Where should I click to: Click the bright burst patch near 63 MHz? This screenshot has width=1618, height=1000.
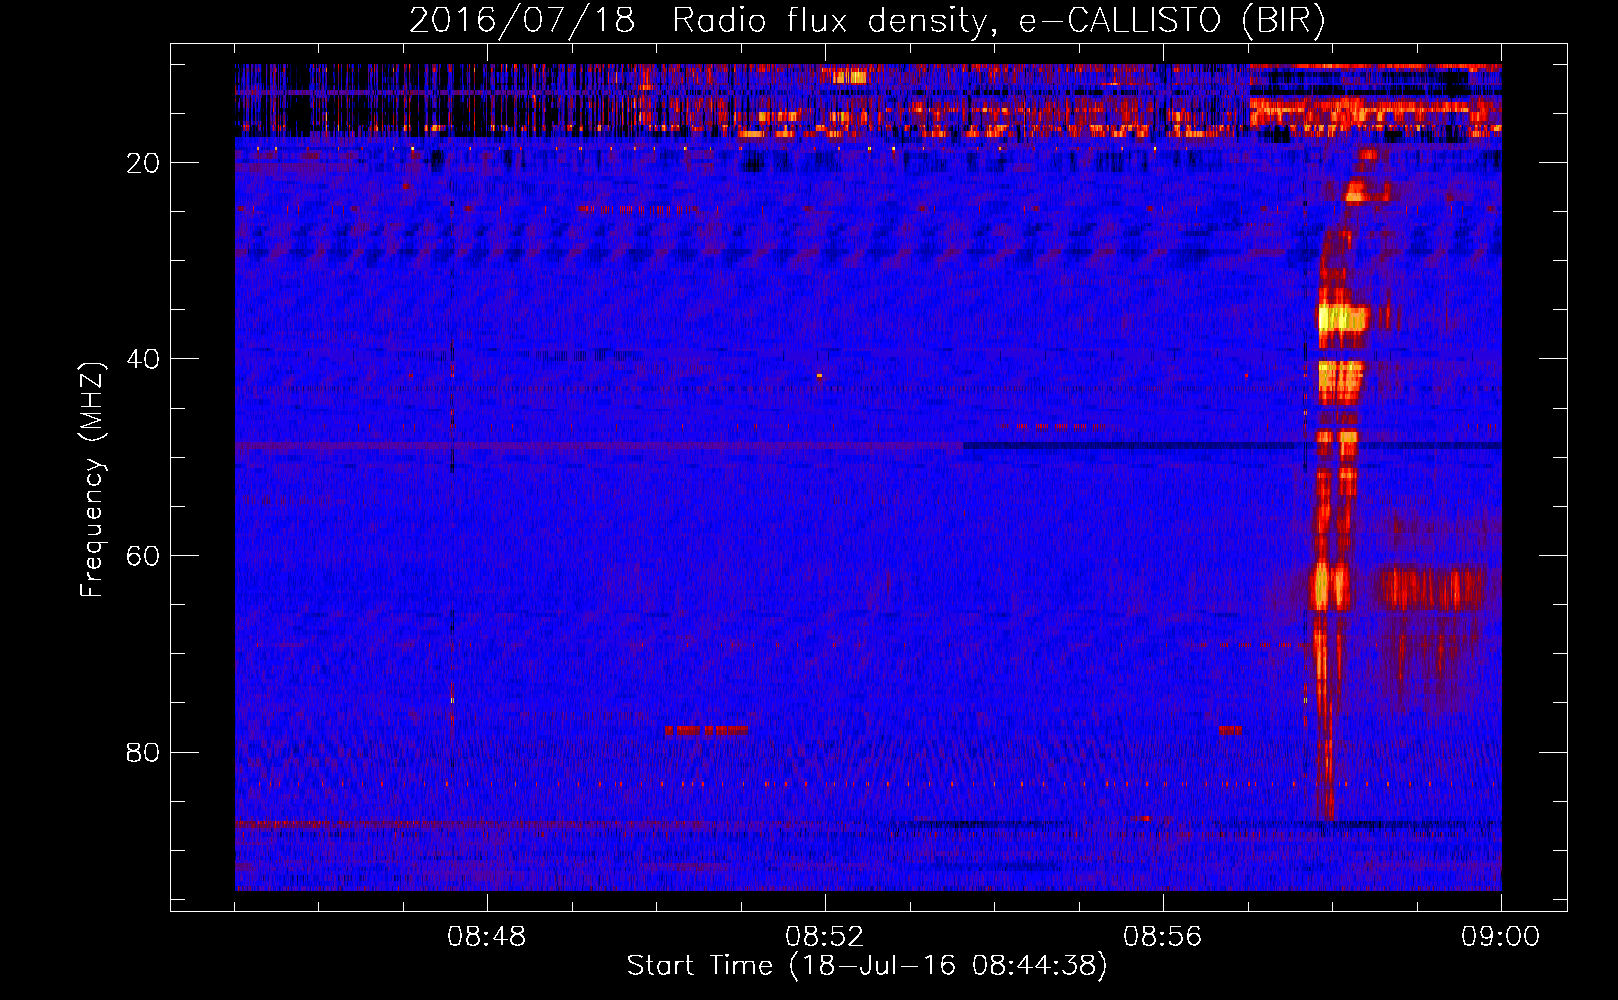click(x=1330, y=587)
